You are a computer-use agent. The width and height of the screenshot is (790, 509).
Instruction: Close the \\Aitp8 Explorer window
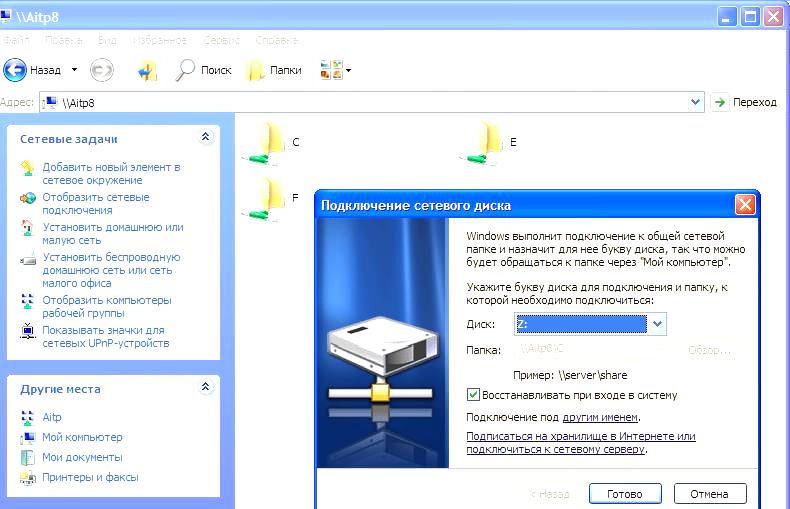[774, 17]
